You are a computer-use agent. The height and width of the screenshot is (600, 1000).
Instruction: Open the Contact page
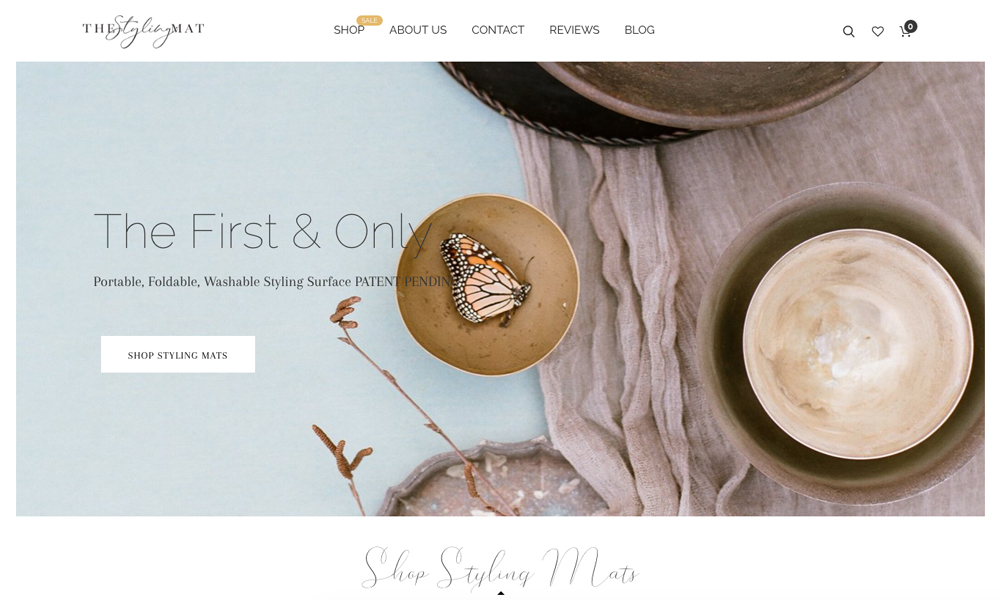497,30
